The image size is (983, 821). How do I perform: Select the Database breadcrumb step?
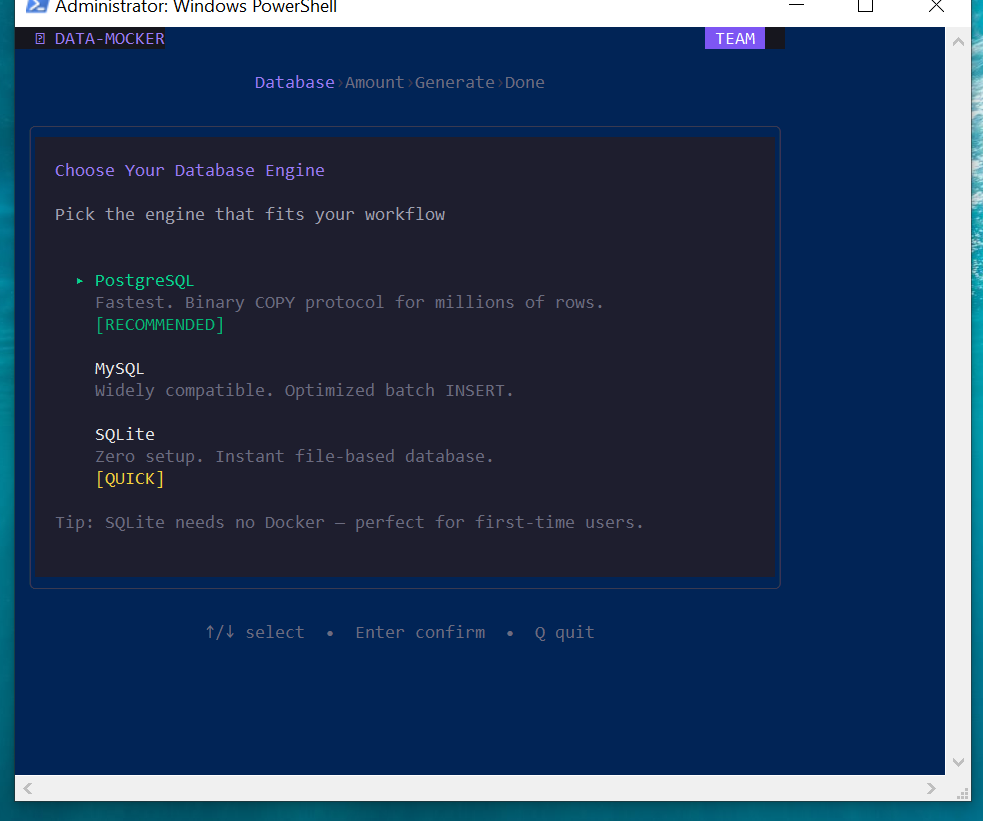[294, 82]
